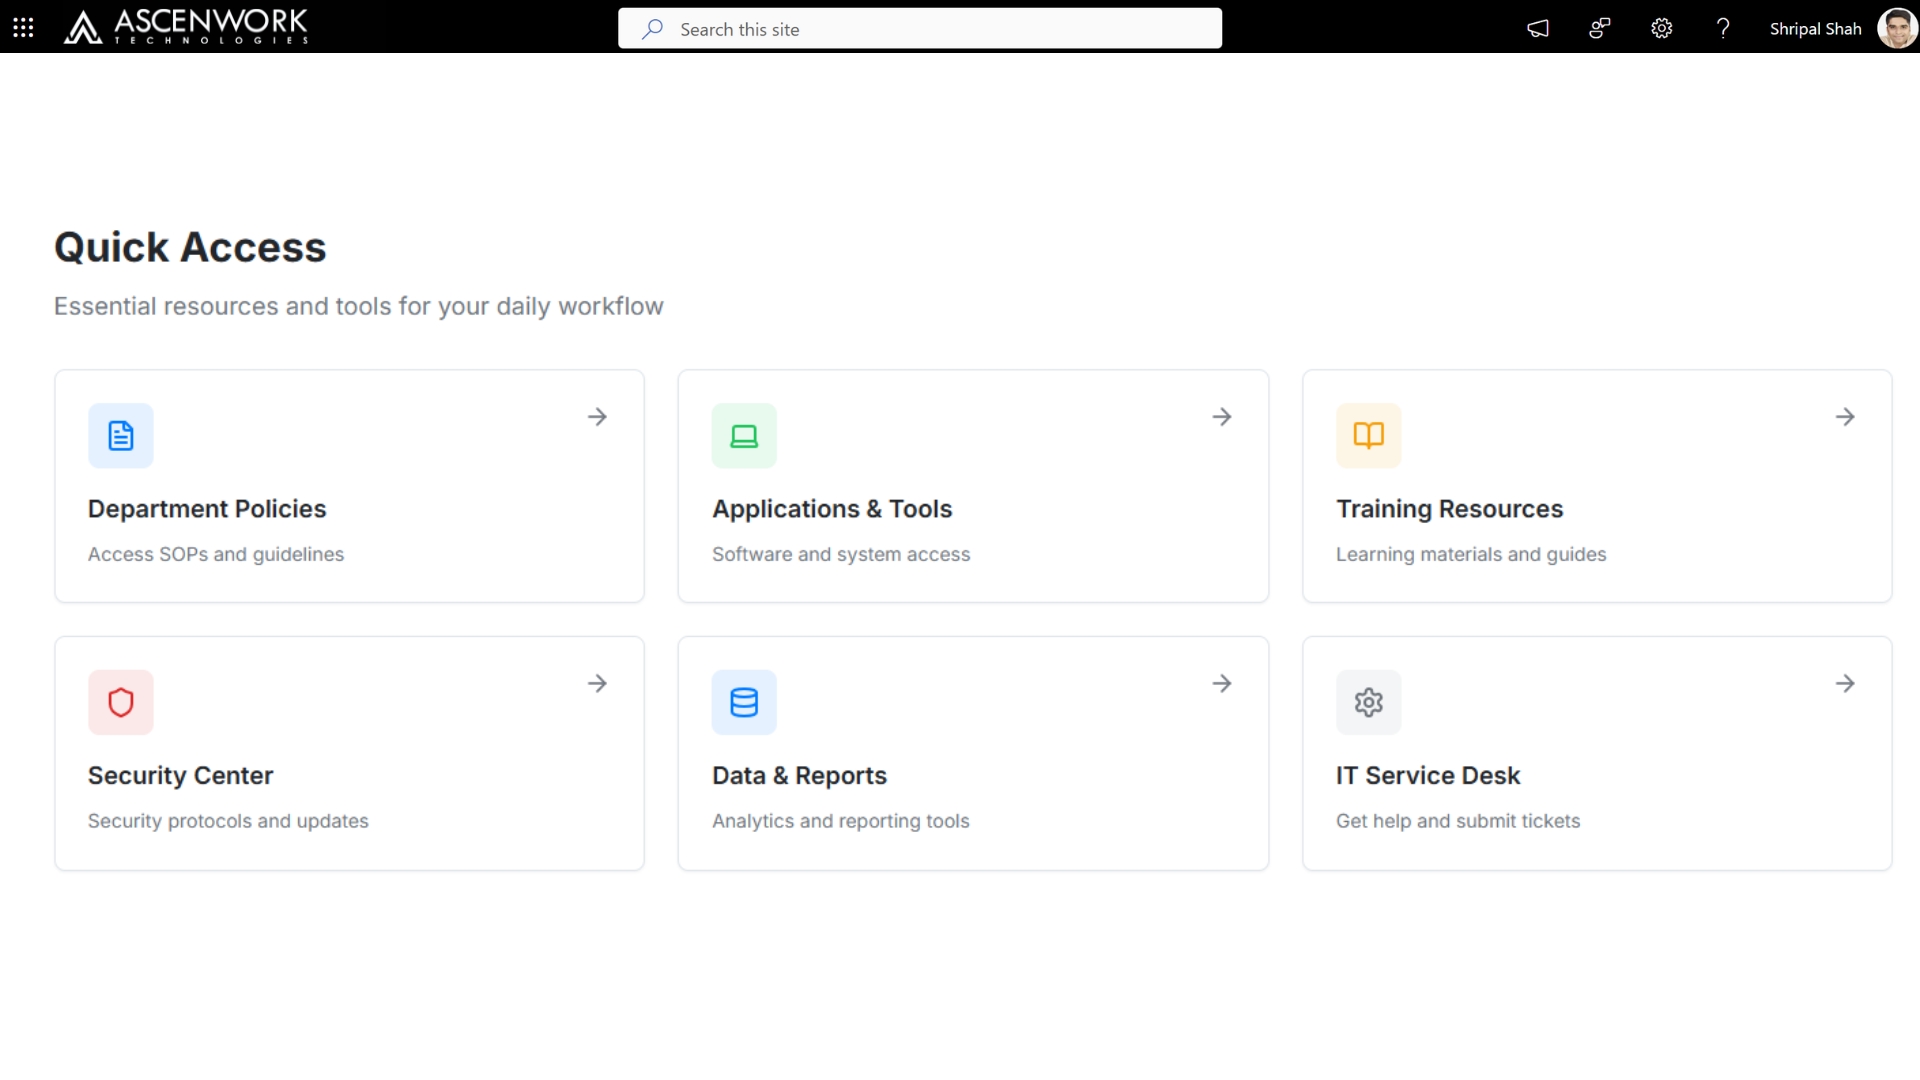Click the arrow on the Data & Reports card

pos(1221,684)
